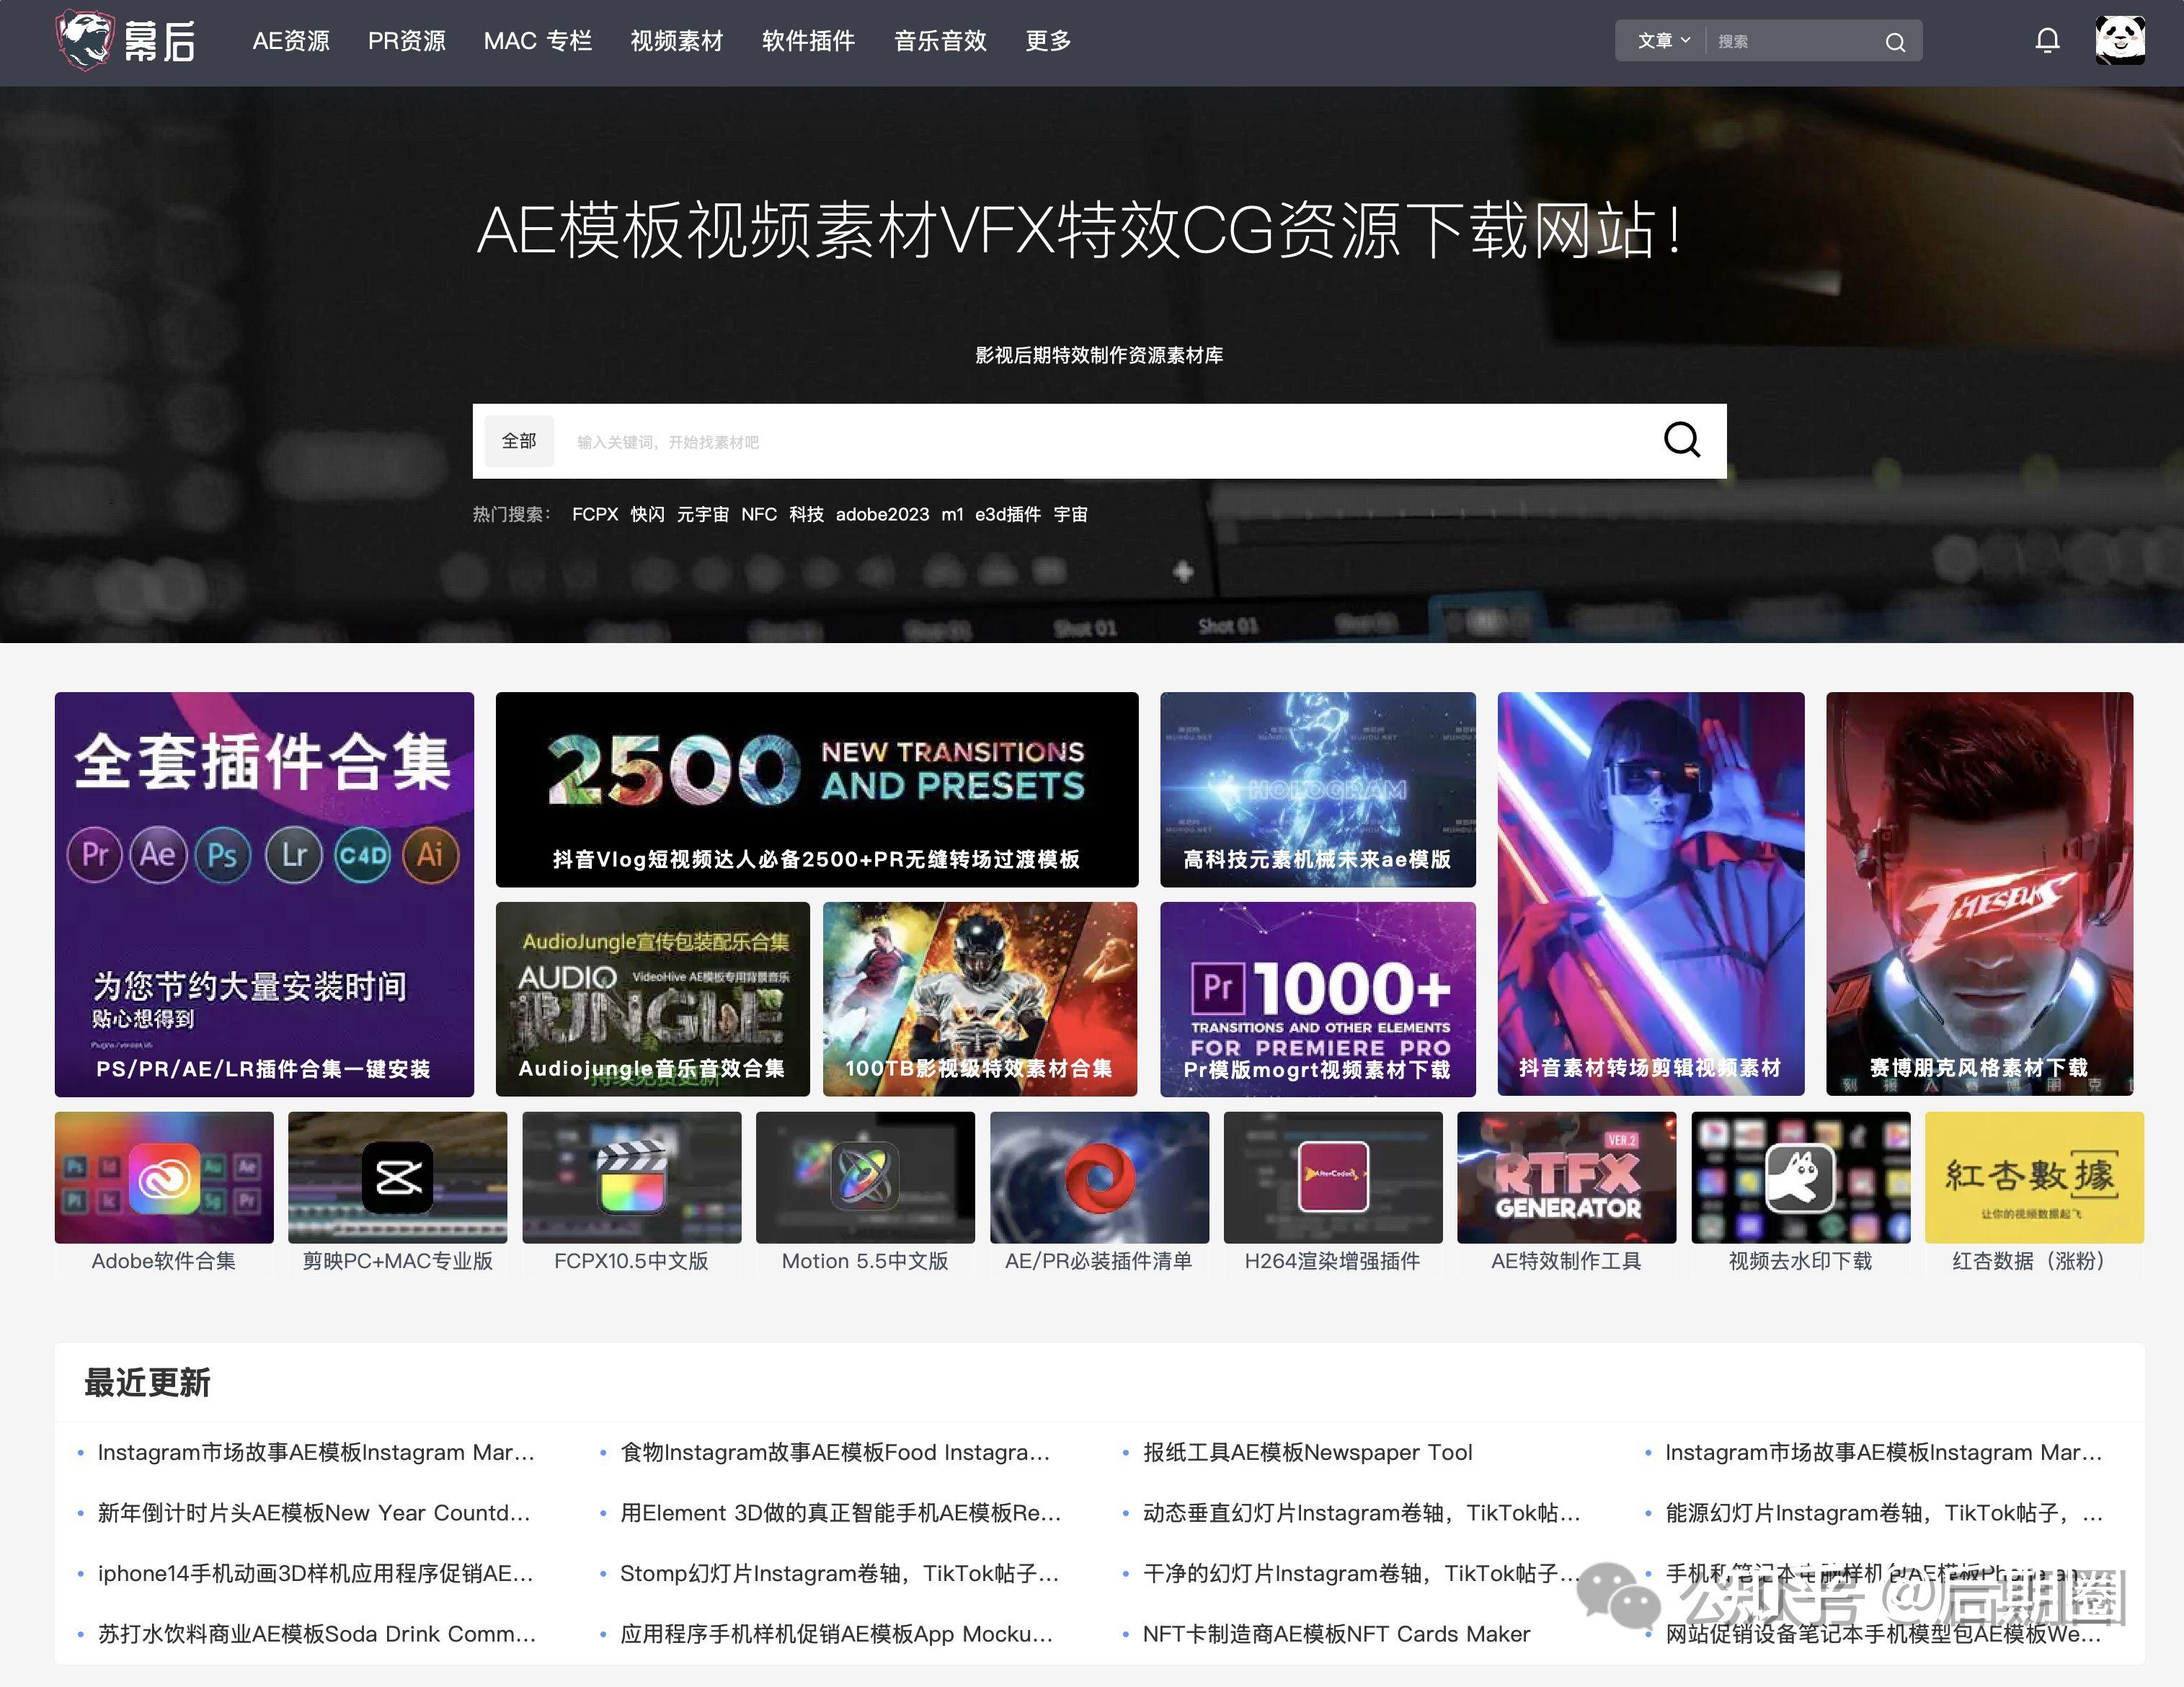The image size is (2184, 1687).
Task: Open the Motion 5.5中文版 app icon
Action: 865,1177
